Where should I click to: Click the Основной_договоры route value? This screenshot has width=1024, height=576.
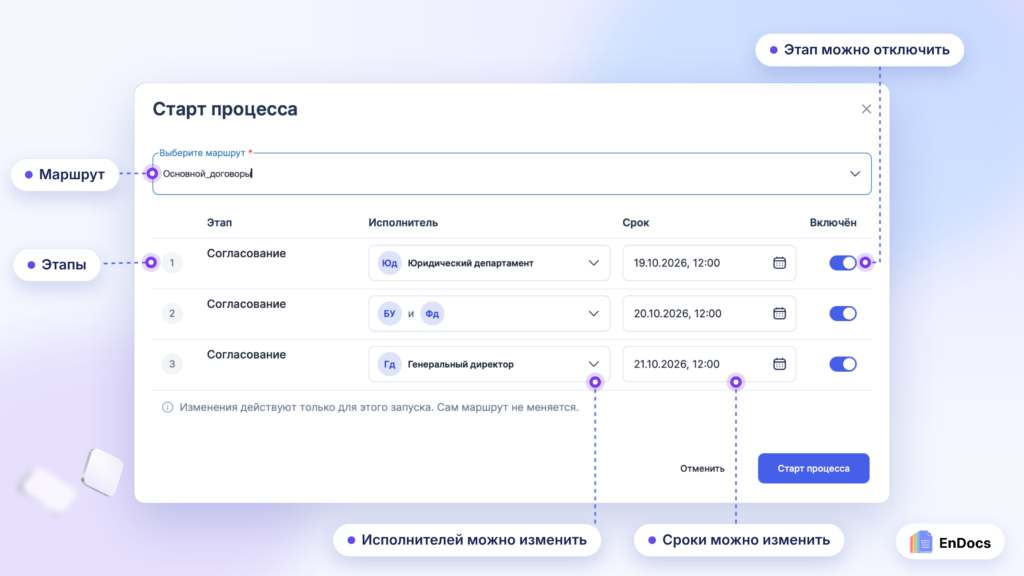207,174
